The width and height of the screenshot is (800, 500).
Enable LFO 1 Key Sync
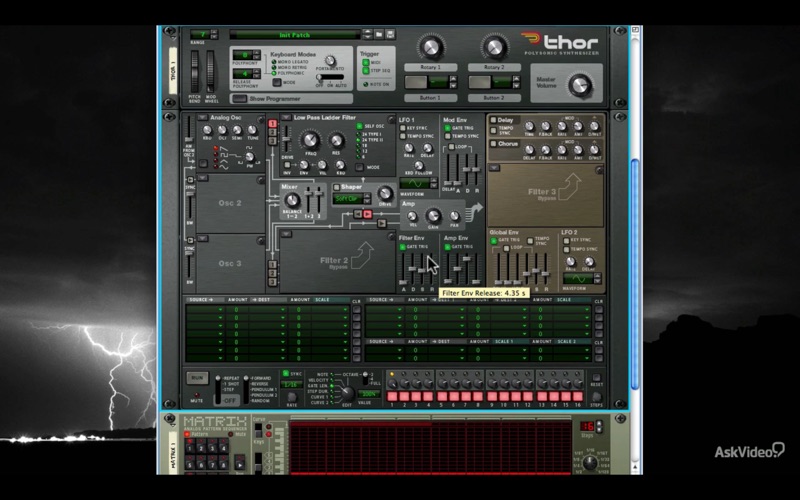point(403,128)
